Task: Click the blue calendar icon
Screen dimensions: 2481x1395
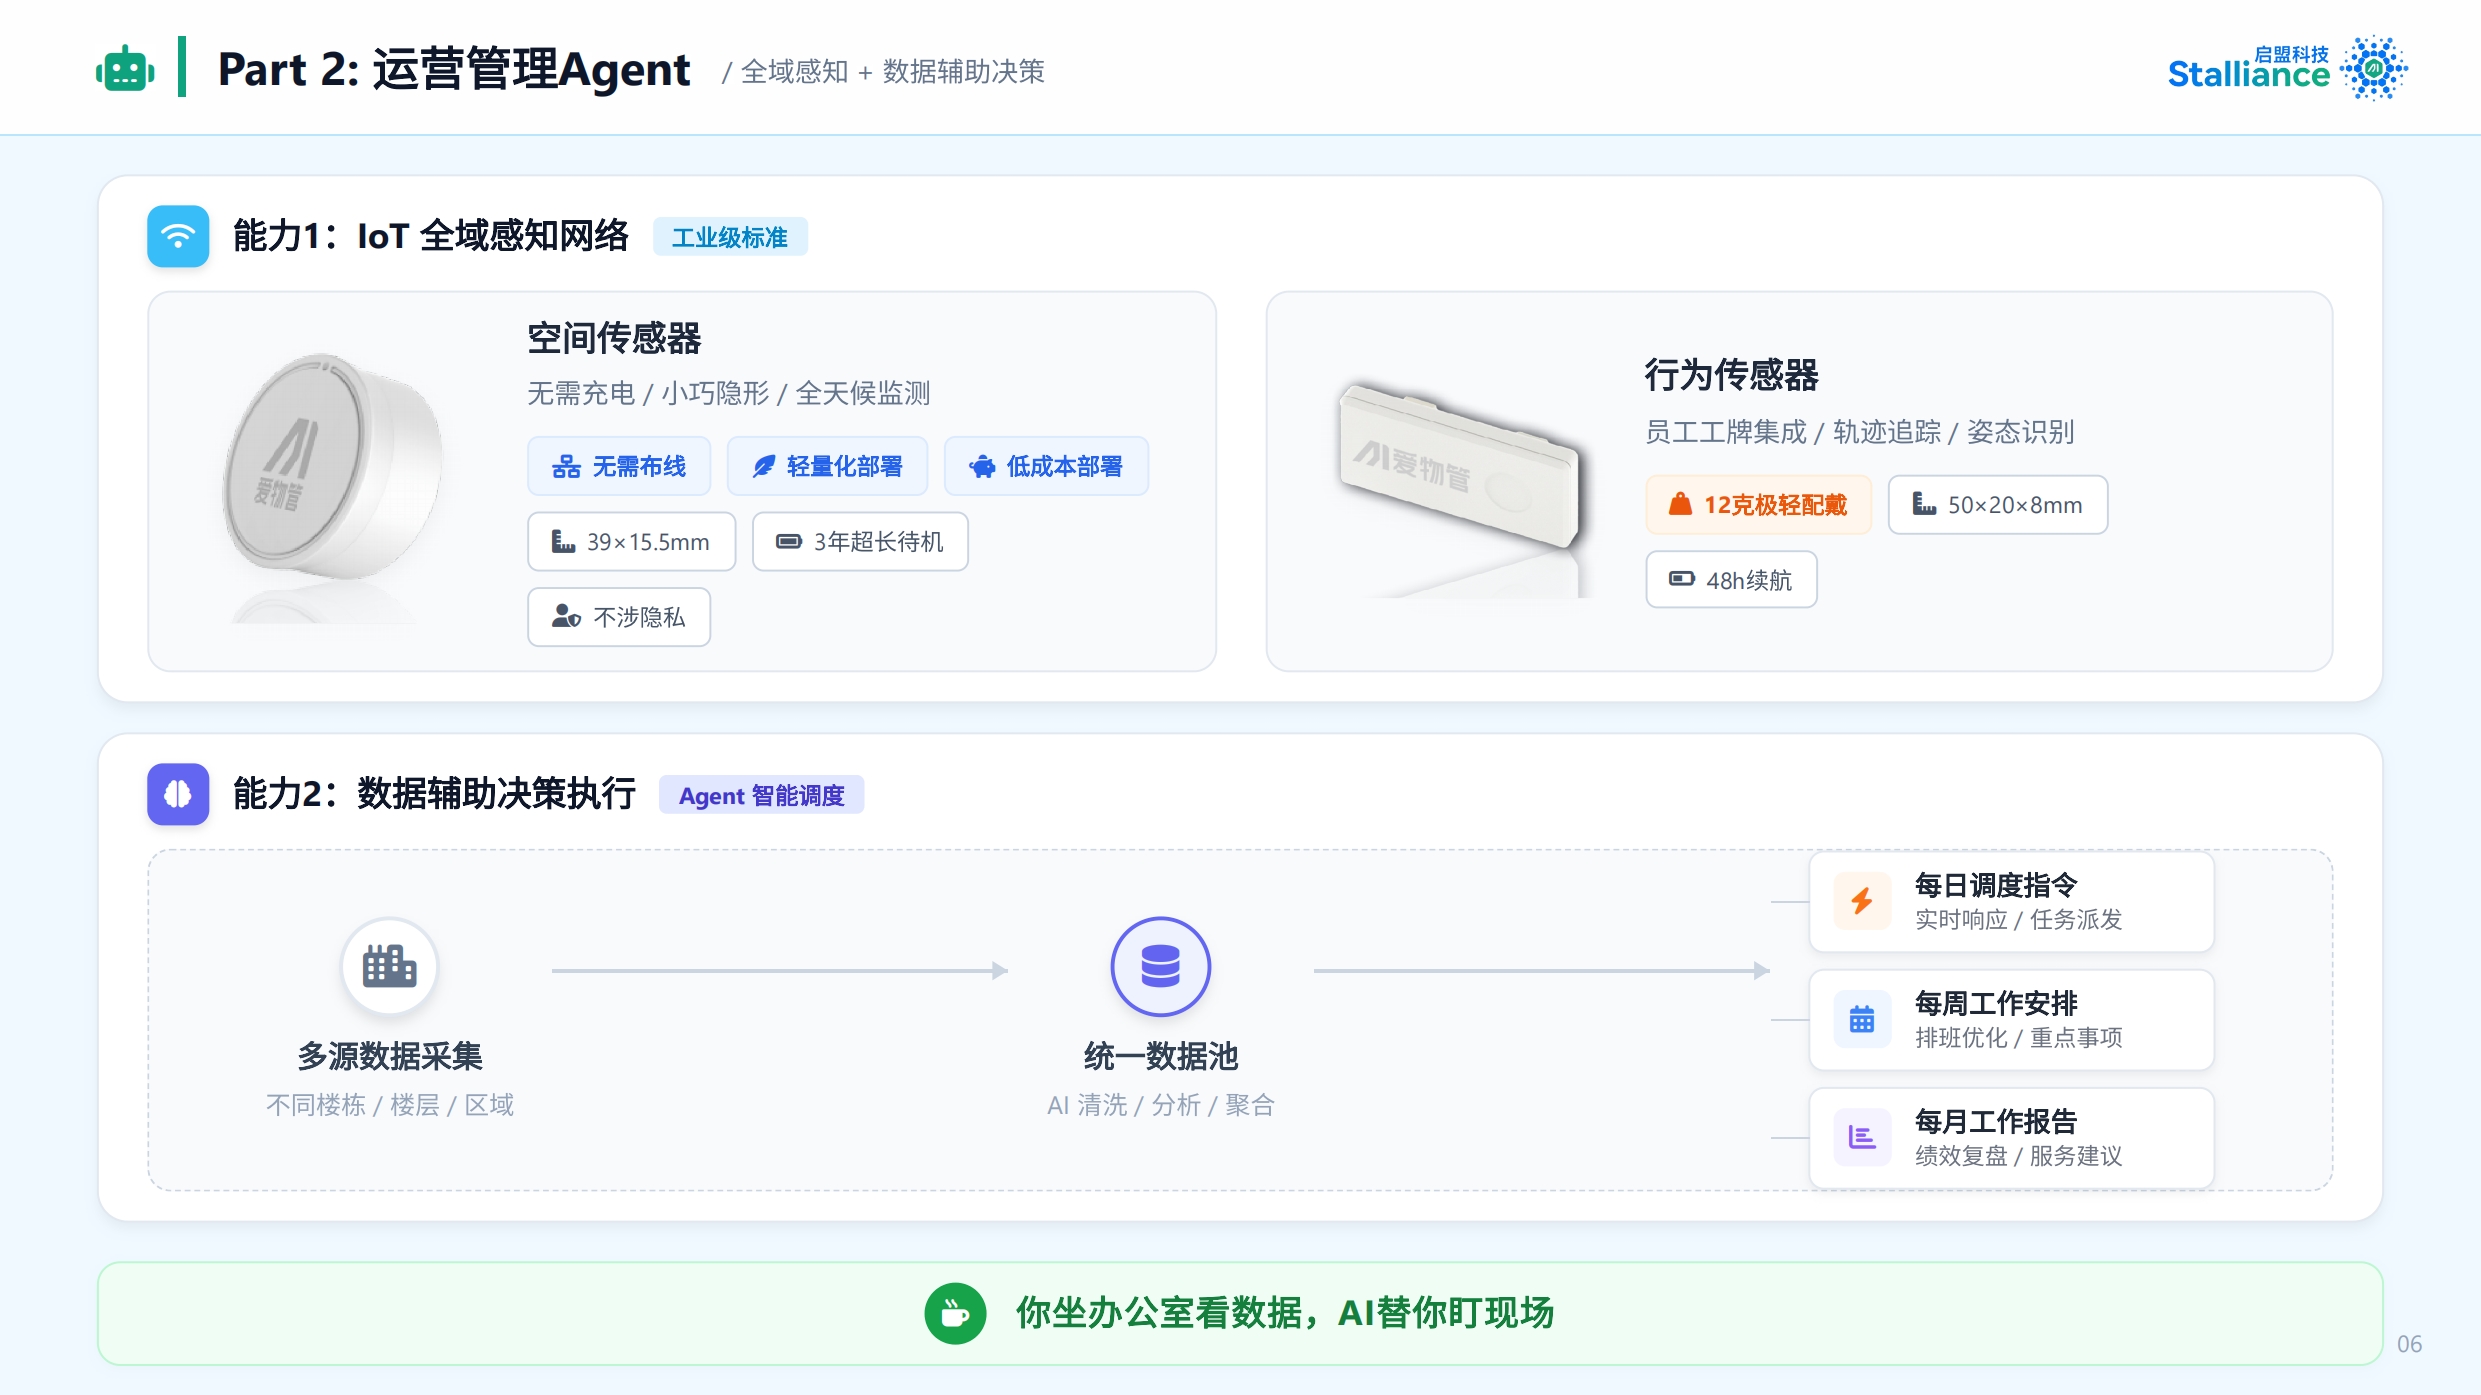Action: 1861,1019
